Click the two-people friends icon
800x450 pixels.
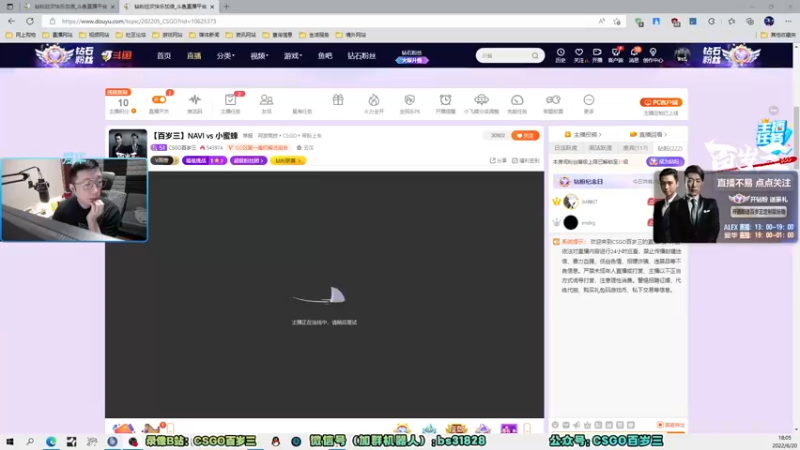(266, 100)
